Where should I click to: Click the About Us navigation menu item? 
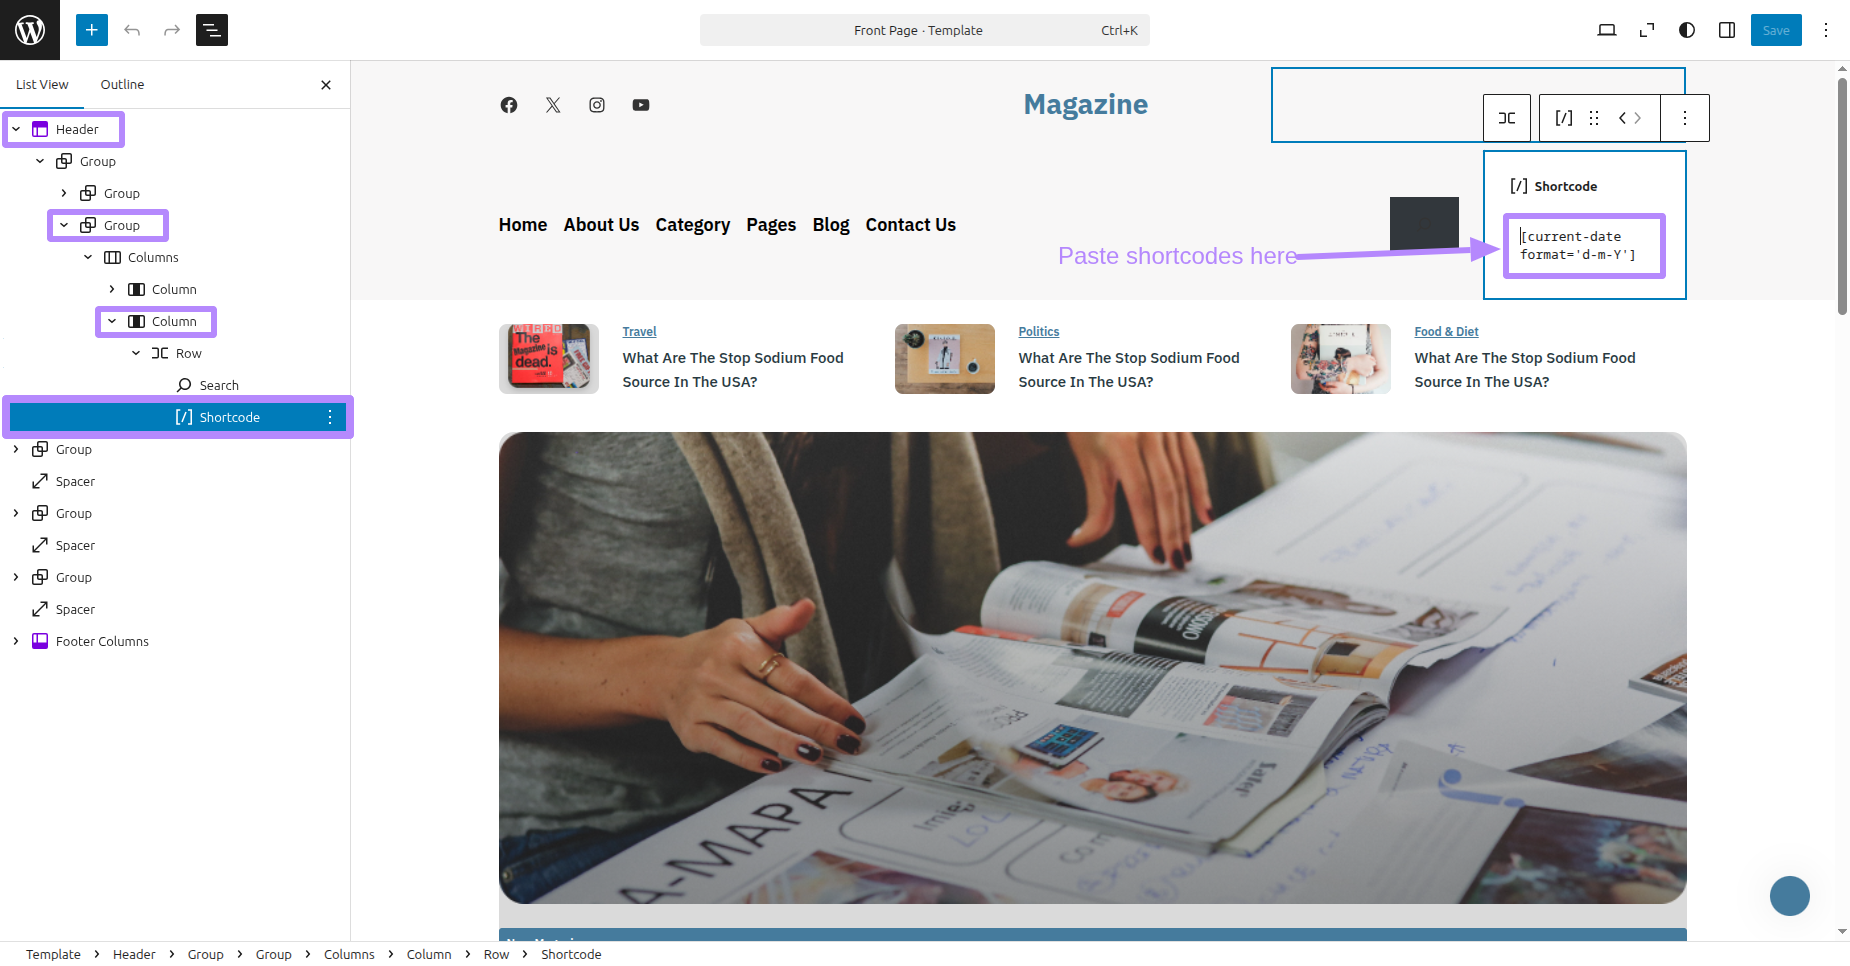tap(601, 225)
